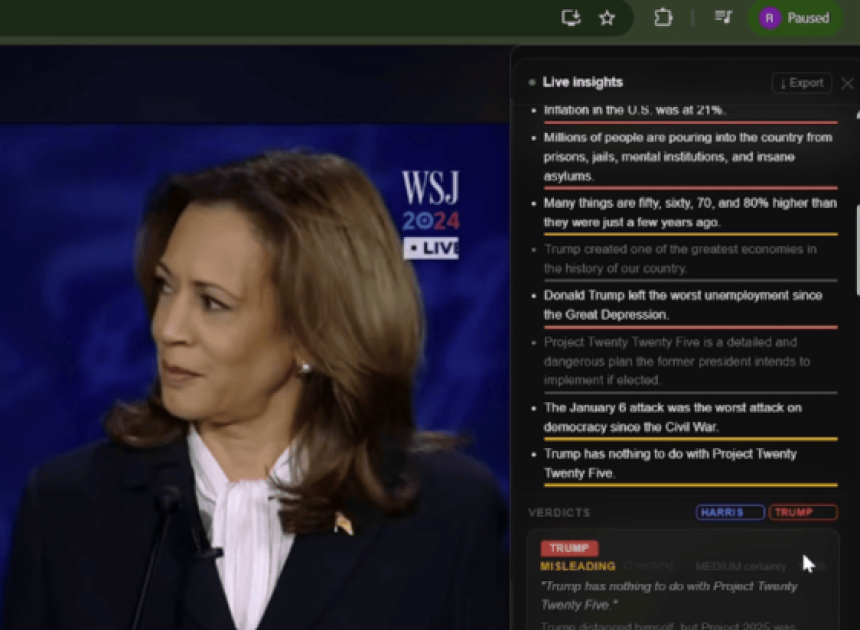Click the MEDIUM certainty label

[x=740, y=566]
